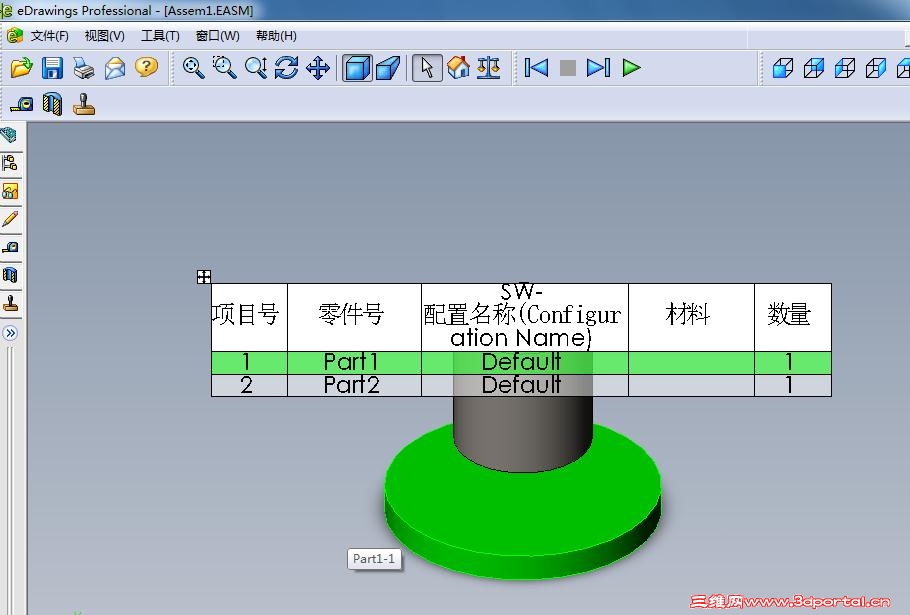Toggle the perspective view box icon
This screenshot has width=910, height=615.
pos(388,68)
